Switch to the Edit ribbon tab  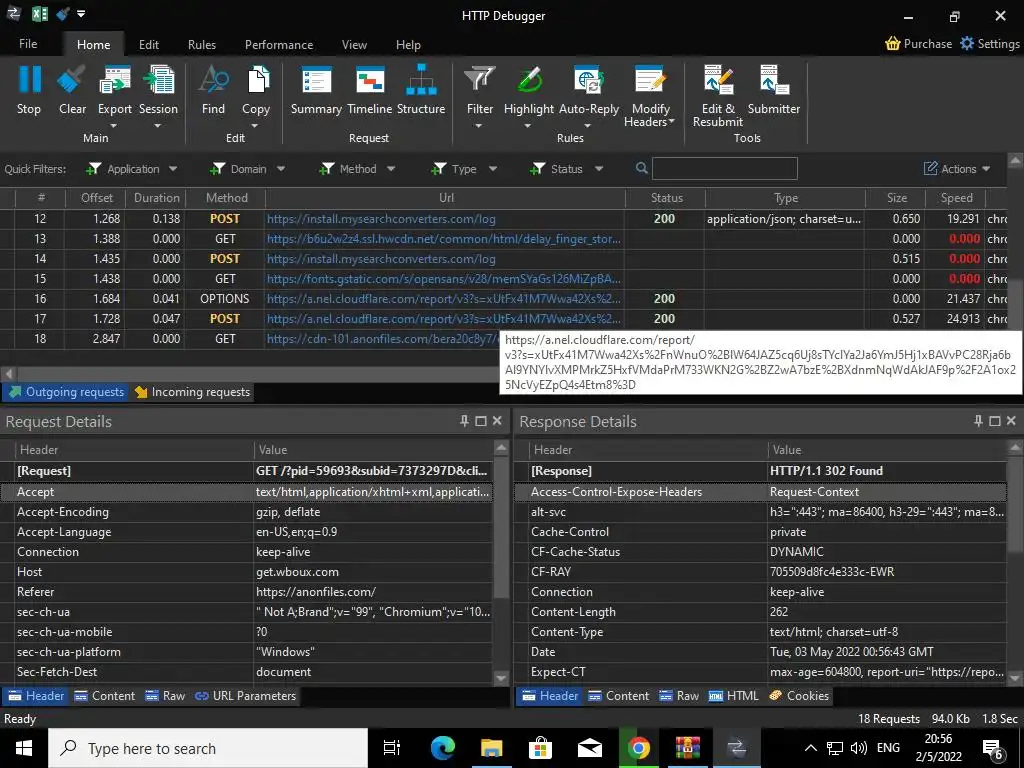pos(149,44)
